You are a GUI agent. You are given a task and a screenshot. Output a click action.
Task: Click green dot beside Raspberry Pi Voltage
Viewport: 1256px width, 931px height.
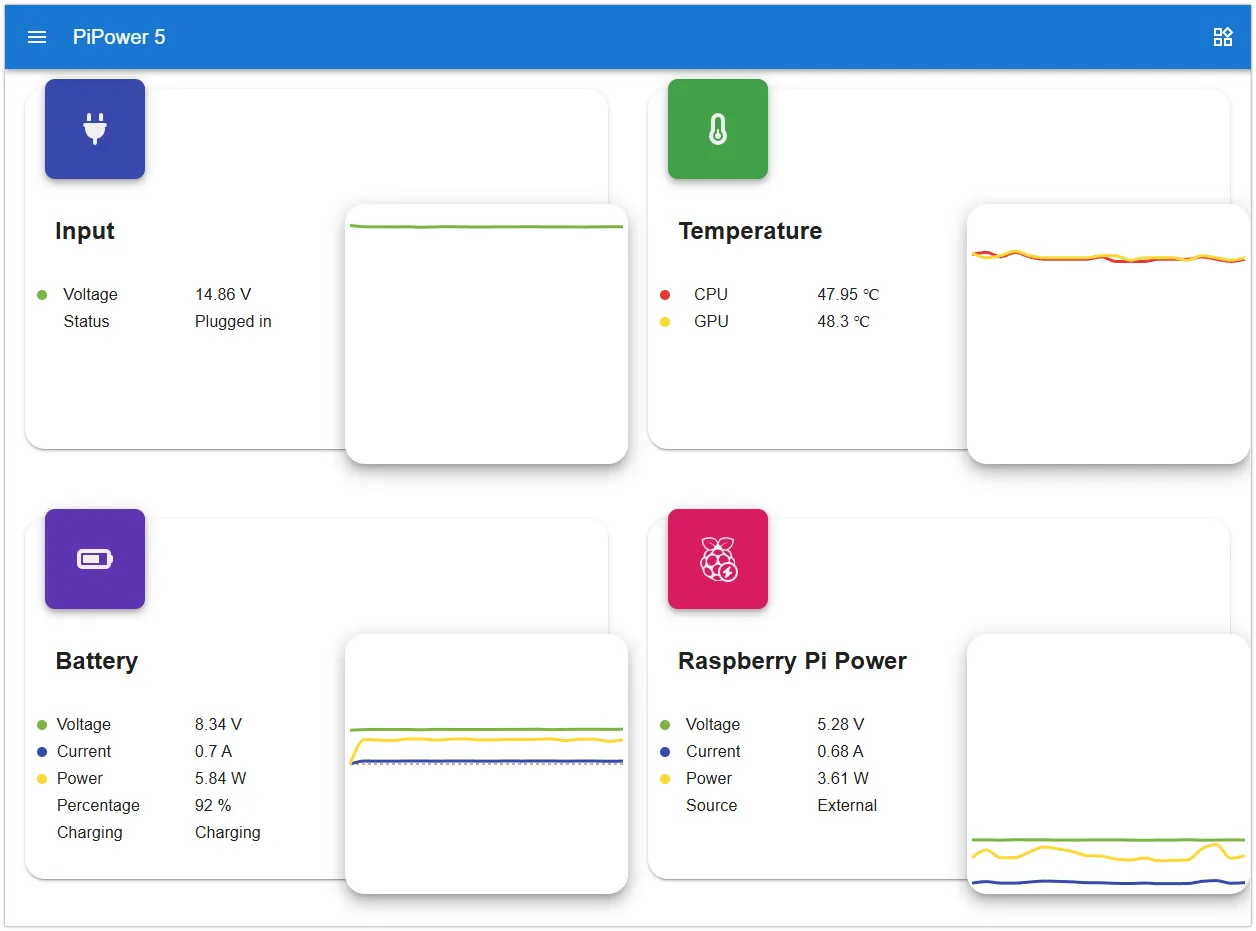[x=665, y=725]
